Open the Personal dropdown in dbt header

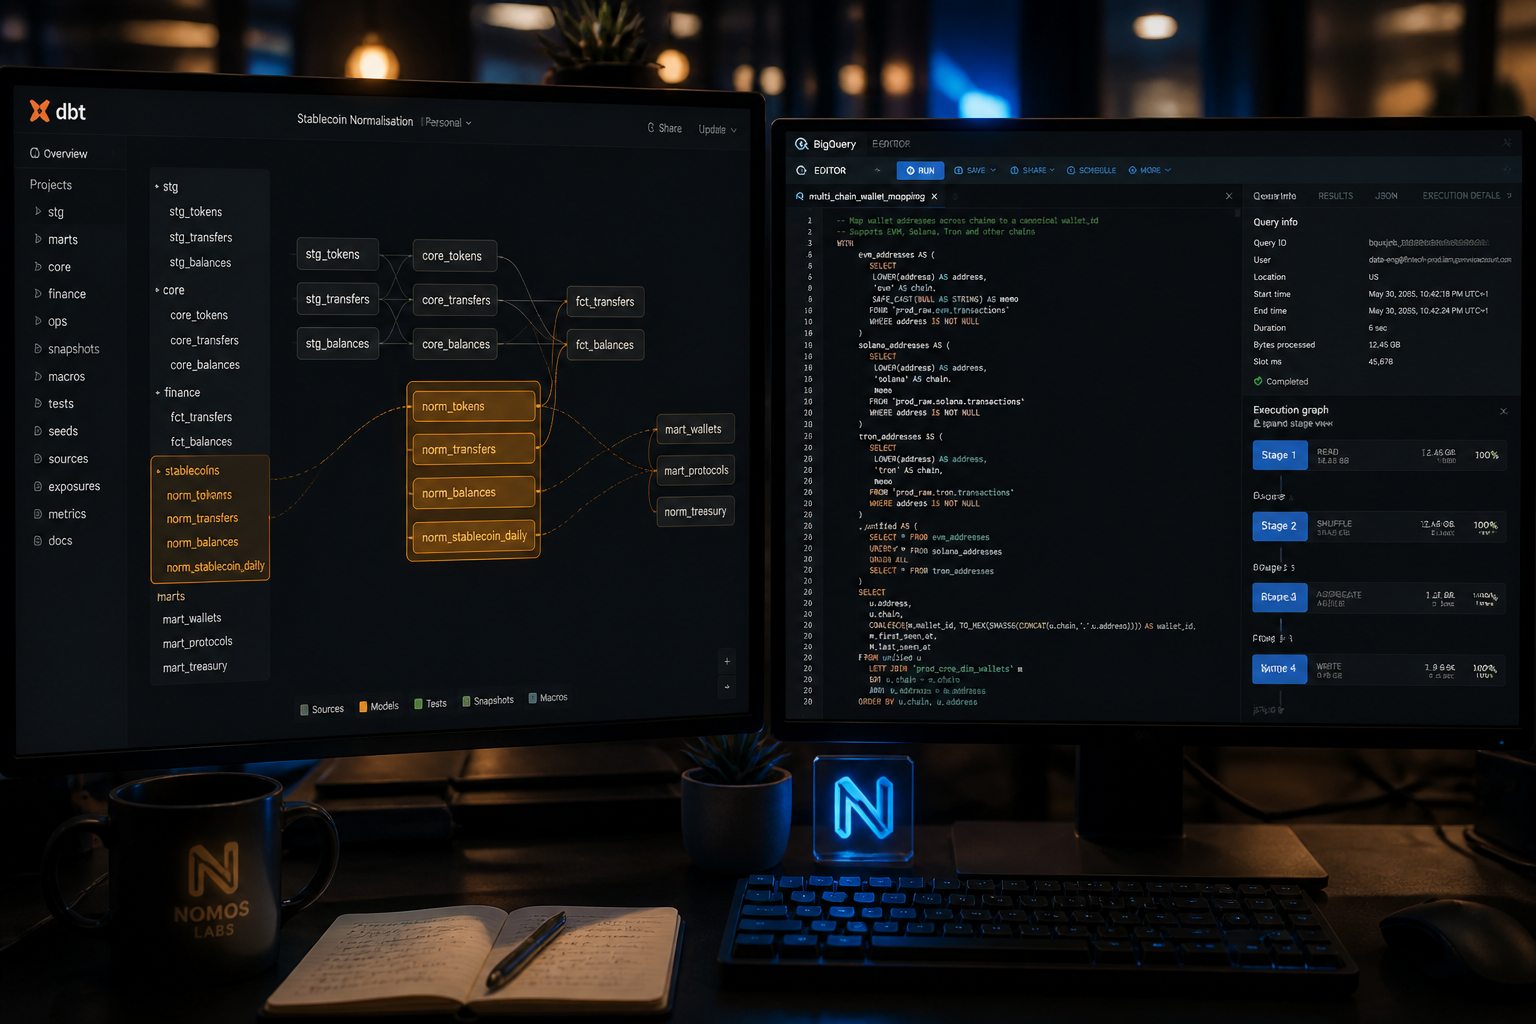[447, 122]
